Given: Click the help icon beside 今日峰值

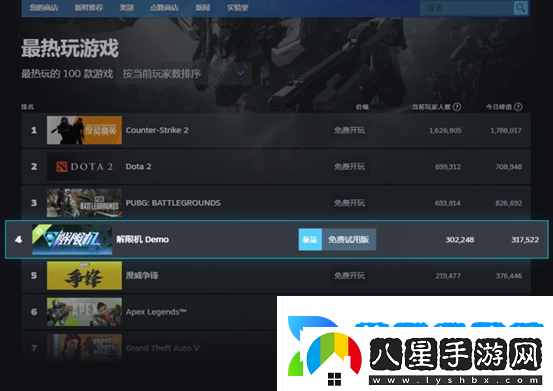Looking at the screenshot, I should click(x=518, y=107).
